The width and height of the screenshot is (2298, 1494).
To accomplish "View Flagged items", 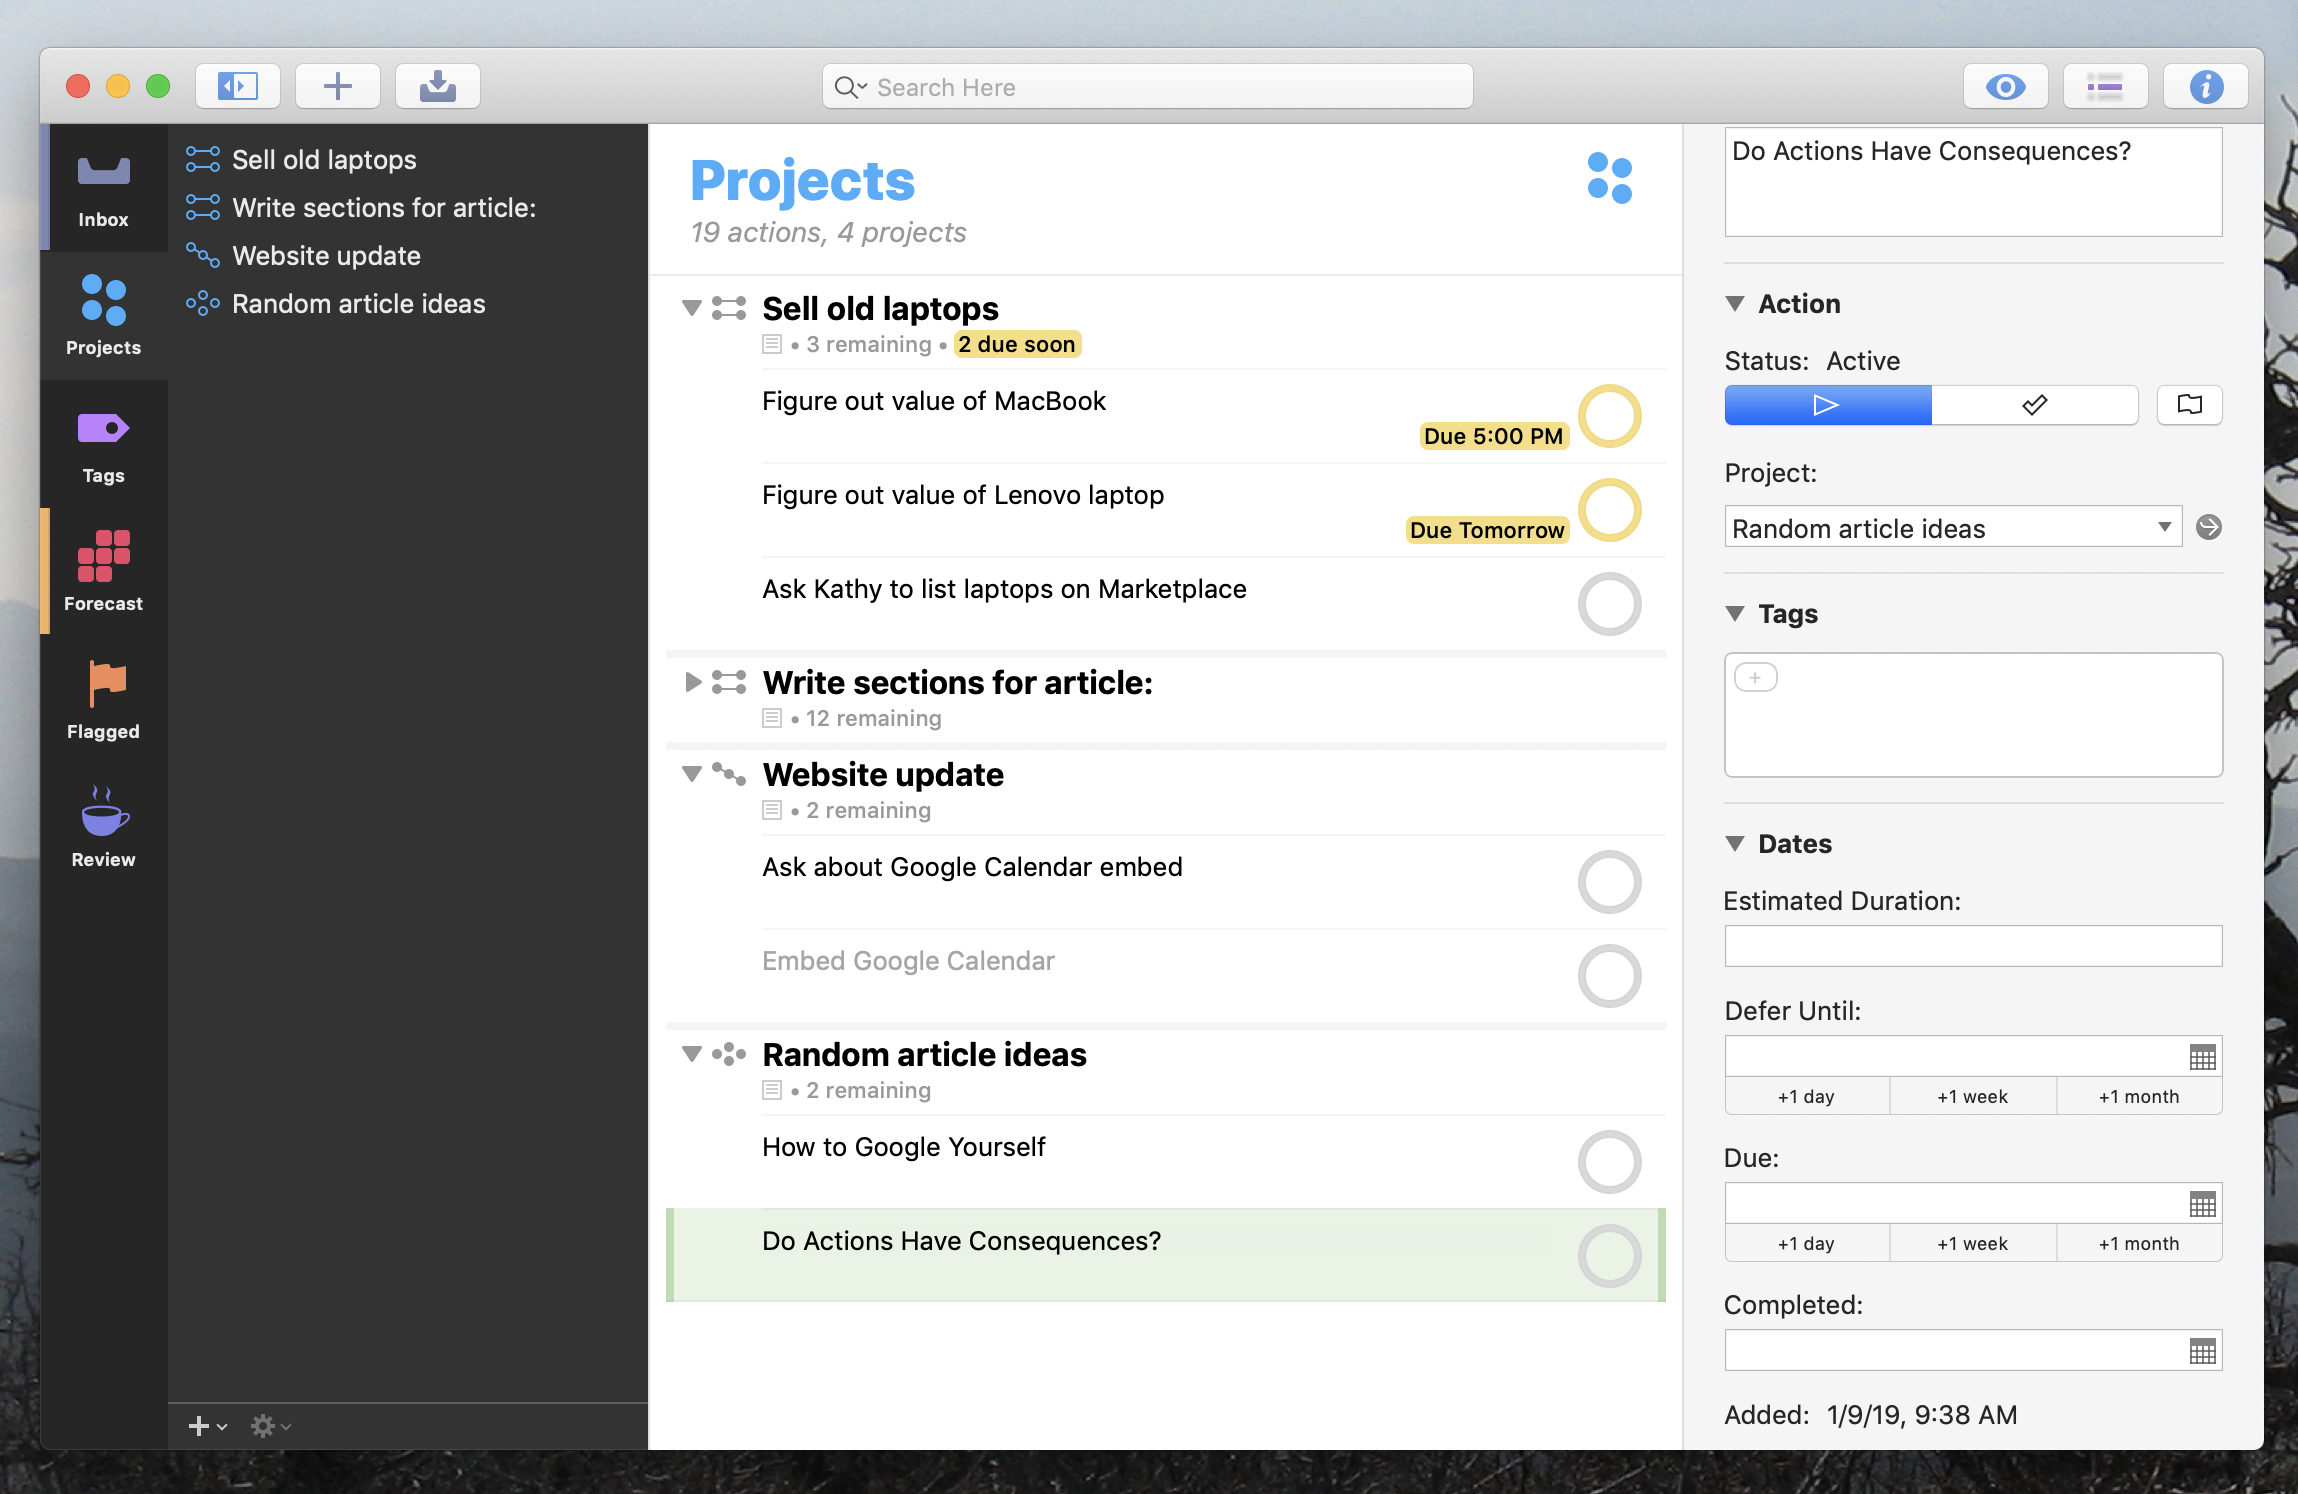I will (102, 698).
